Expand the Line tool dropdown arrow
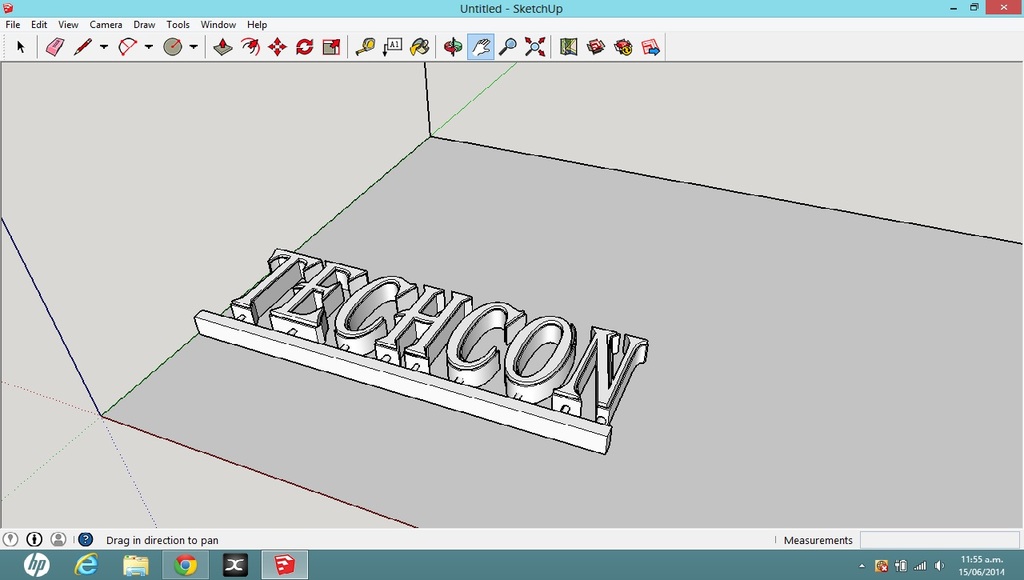 [104, 47]
